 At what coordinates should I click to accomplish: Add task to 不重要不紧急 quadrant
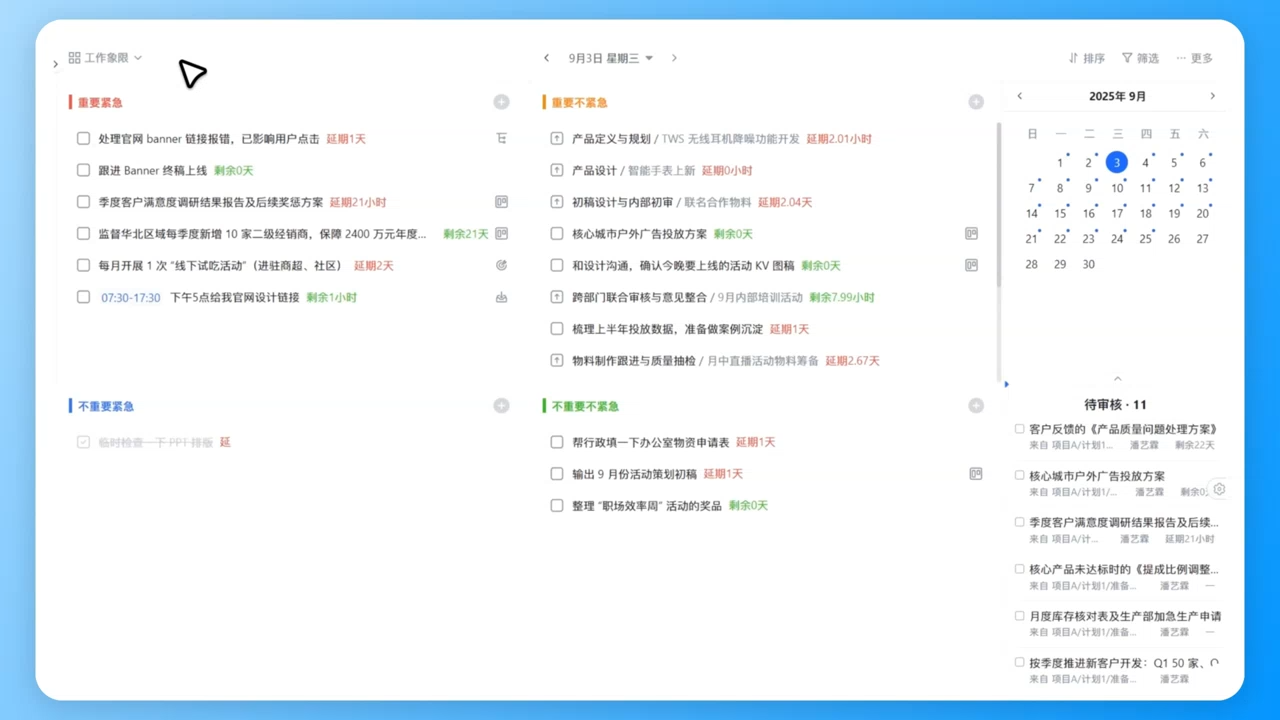(x=976, y=406)
